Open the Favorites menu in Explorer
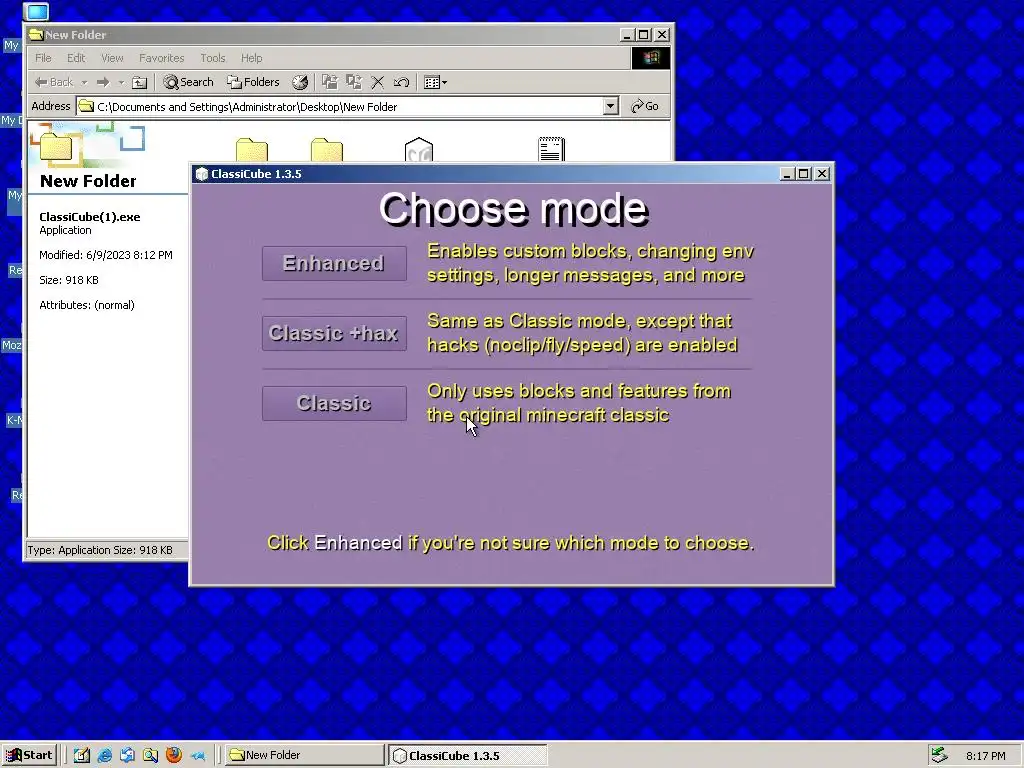 [161, 58]
